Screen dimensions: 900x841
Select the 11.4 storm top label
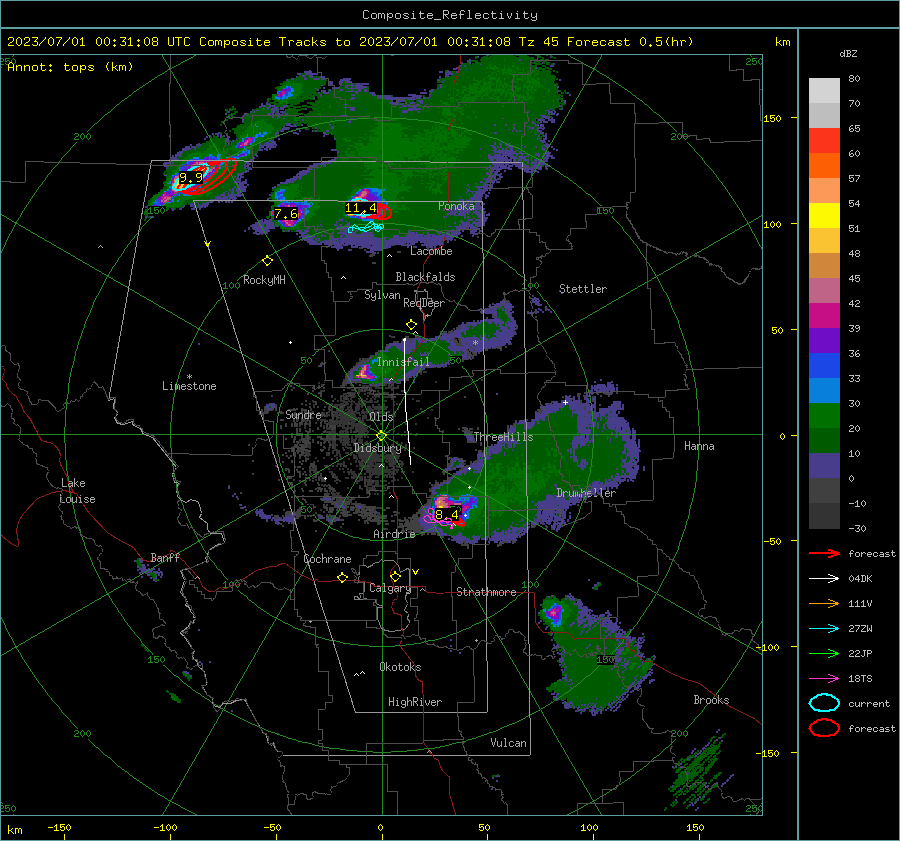pyautogui.click(x=361, y=208)
